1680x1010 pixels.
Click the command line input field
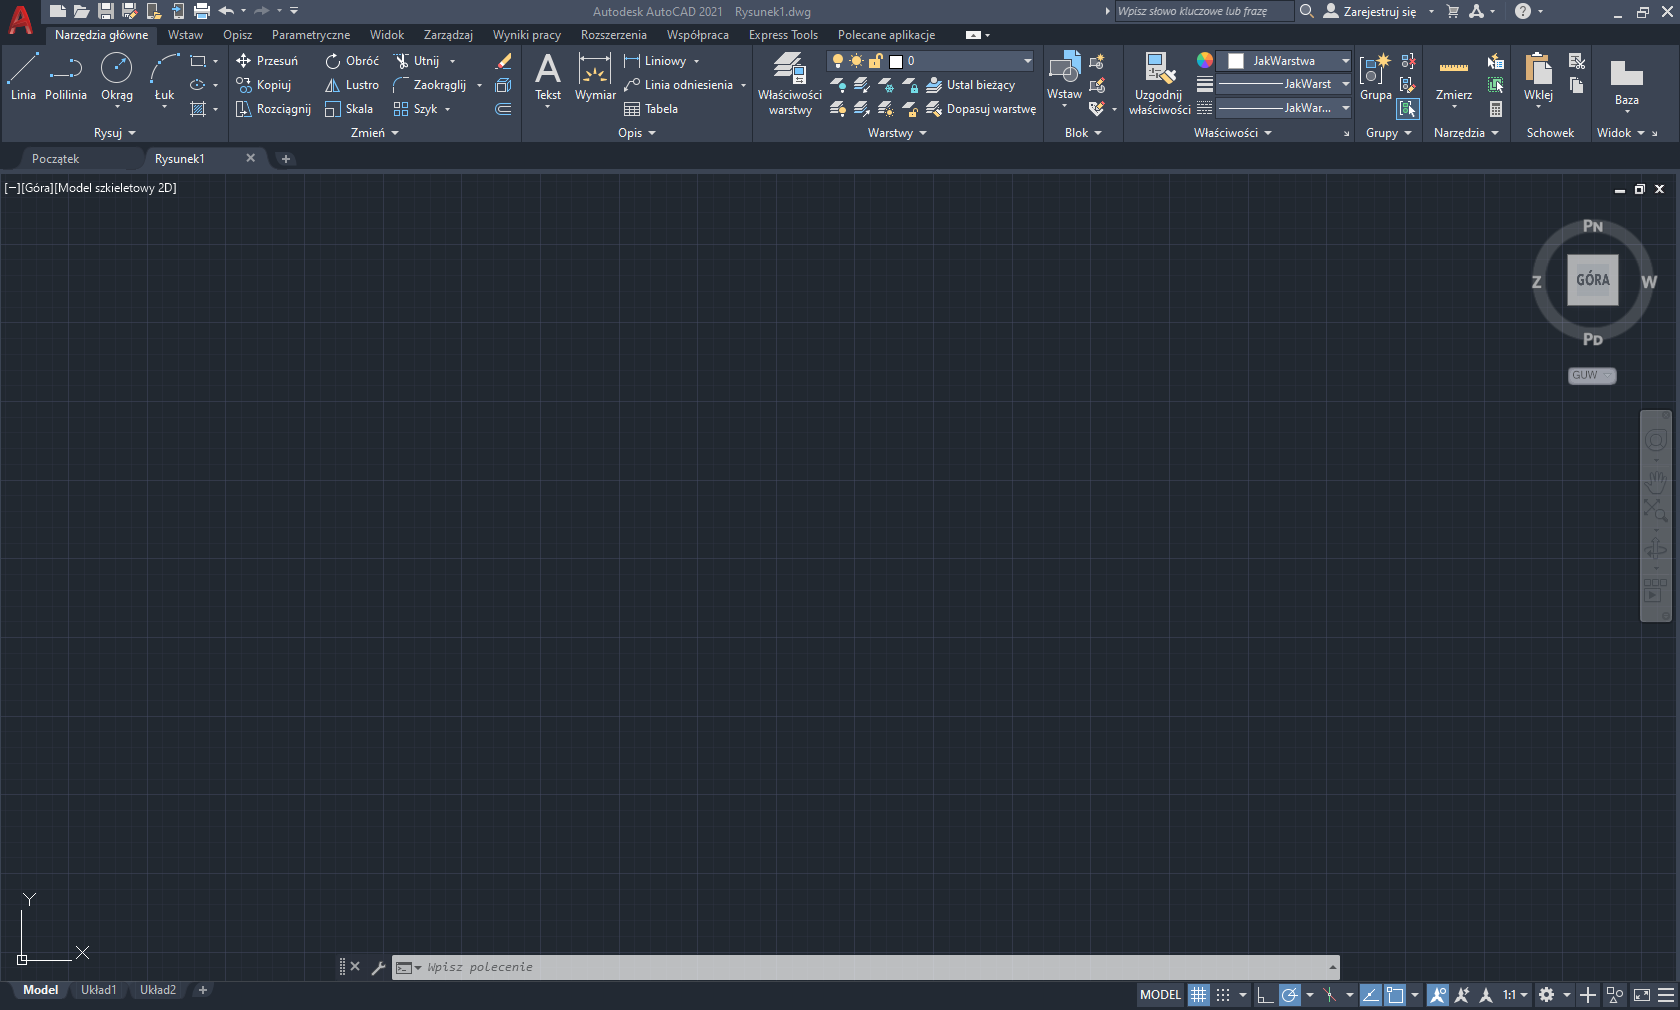(x=865, y=967)
